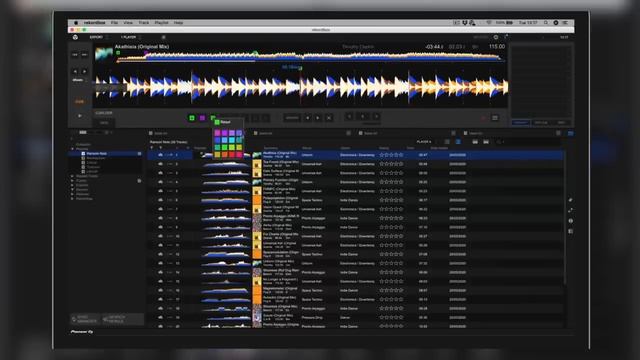This screenshot has width=640, height=360.
Task: Click the right loop control button
Action: pyautogui.click(x=376, y=117)
